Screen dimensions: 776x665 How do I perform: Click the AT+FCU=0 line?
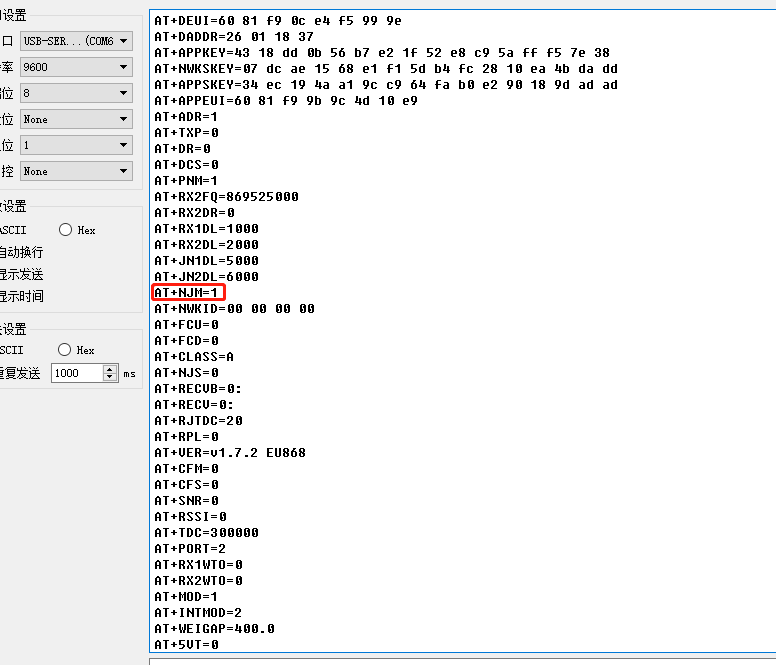[x=186, y=325]
